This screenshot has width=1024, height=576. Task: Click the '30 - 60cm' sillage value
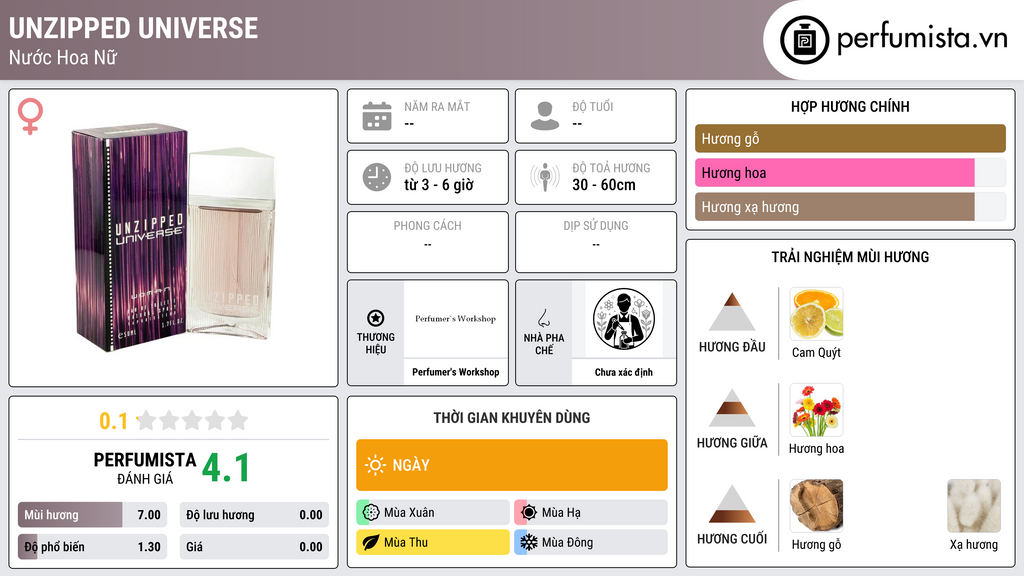[x=604, y=185]
